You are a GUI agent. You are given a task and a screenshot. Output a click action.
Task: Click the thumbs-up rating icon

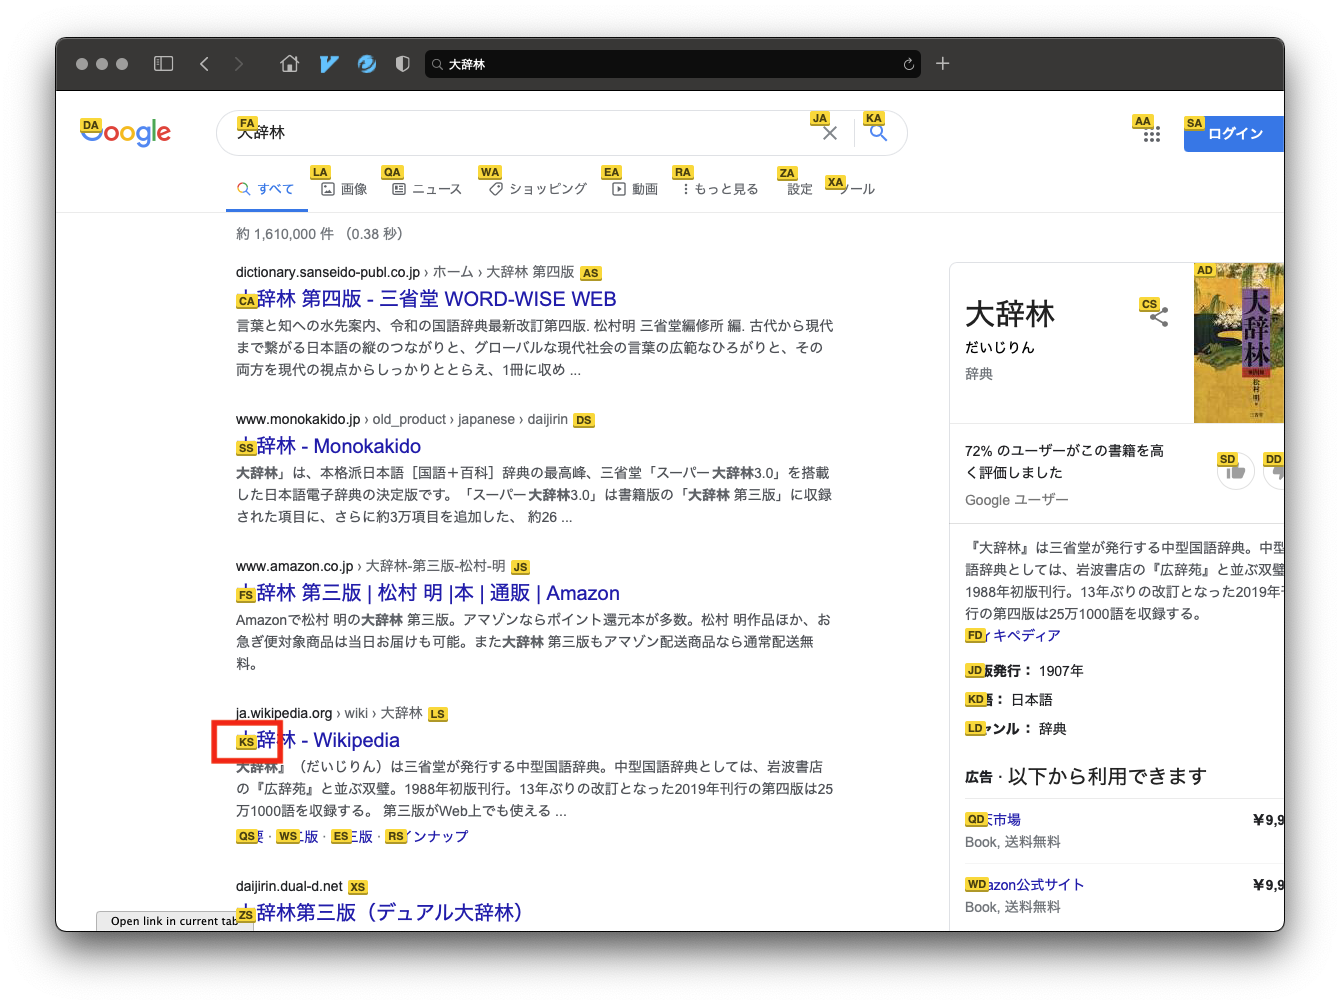(x=1235, y=471)
